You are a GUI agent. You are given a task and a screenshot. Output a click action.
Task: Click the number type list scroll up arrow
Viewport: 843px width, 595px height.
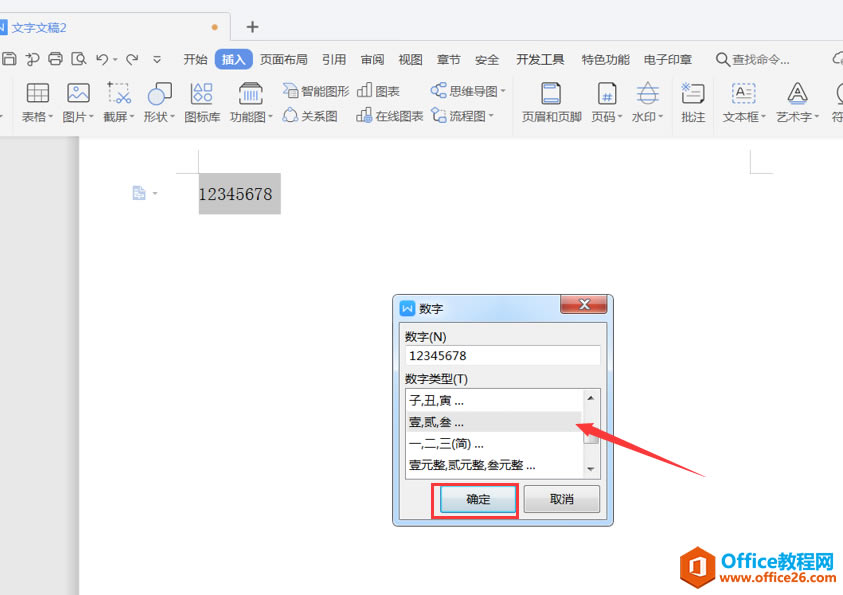(591, 398)
